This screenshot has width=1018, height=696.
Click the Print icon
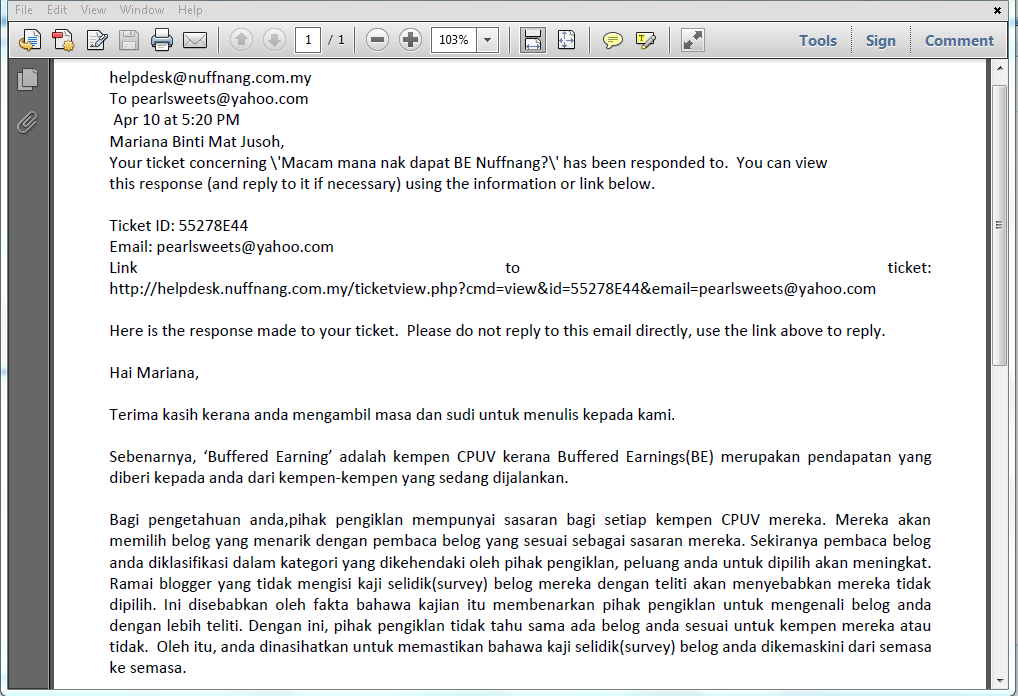coord(162,40)
